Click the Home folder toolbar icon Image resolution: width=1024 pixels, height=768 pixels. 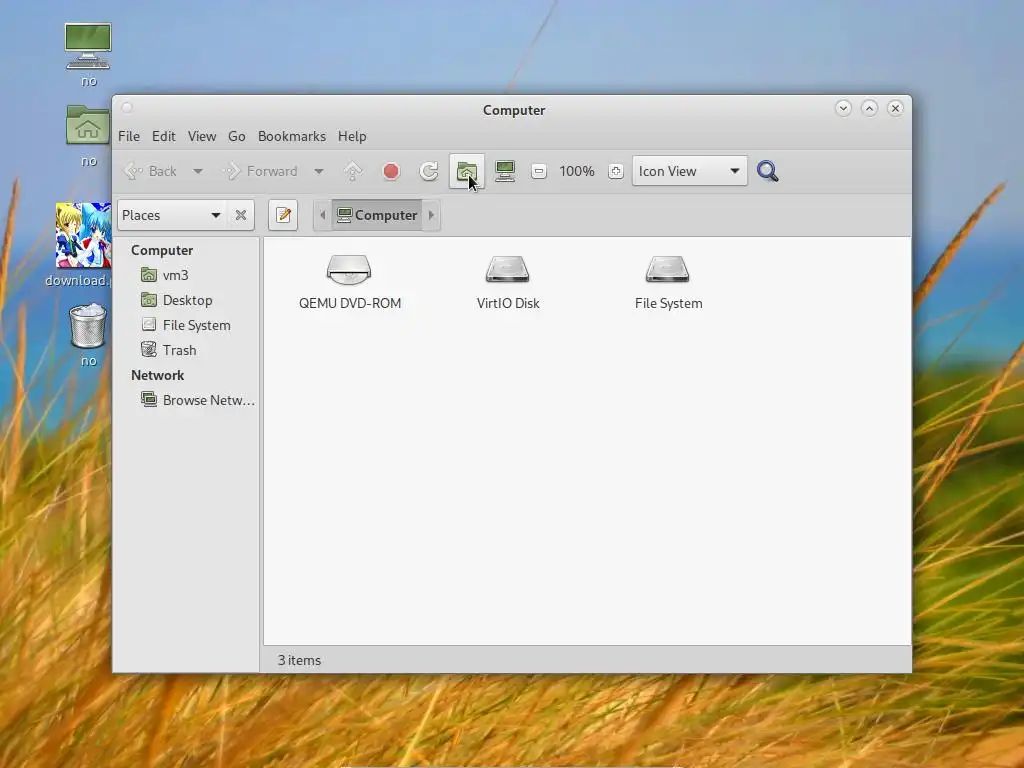tap(466, 171)
